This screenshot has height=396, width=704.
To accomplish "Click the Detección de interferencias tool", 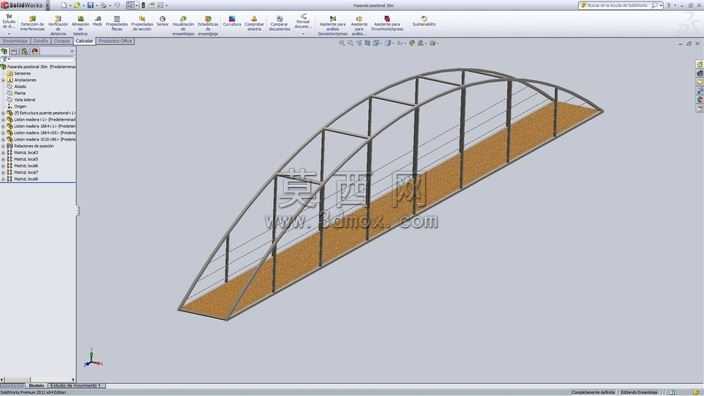I will (x=32, y=23).
